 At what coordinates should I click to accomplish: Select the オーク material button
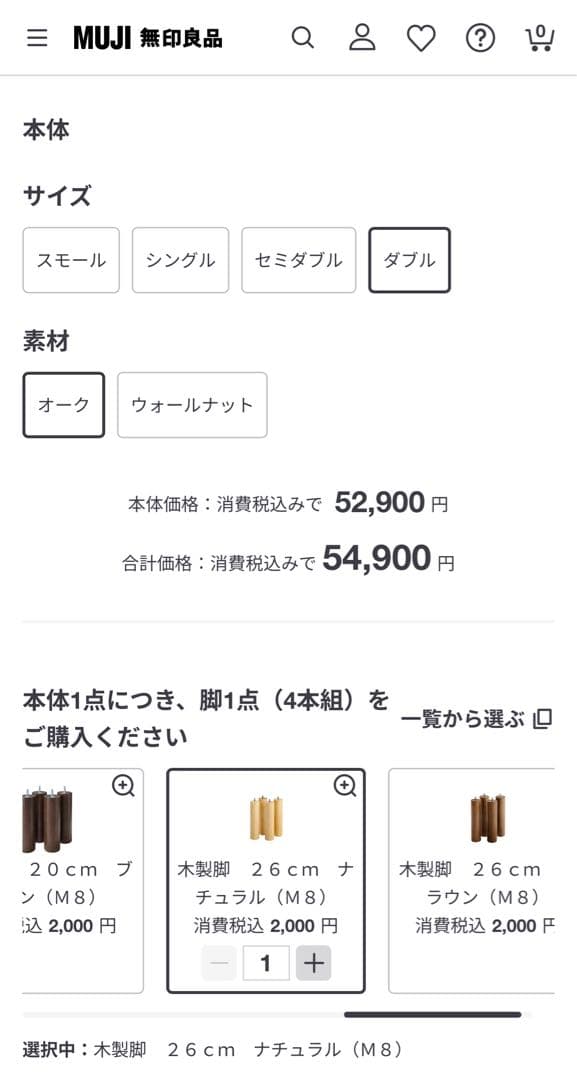pos(63,405)
